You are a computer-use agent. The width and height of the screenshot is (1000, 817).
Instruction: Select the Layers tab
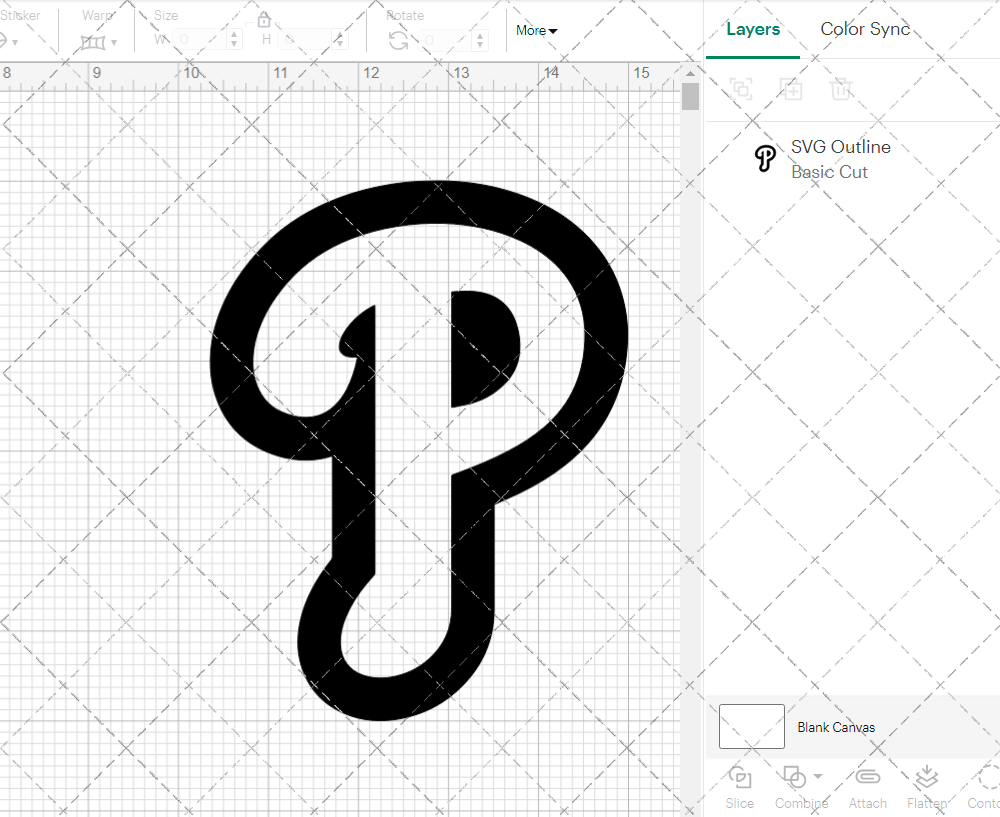pyautogui.click(x=753, y=29)
